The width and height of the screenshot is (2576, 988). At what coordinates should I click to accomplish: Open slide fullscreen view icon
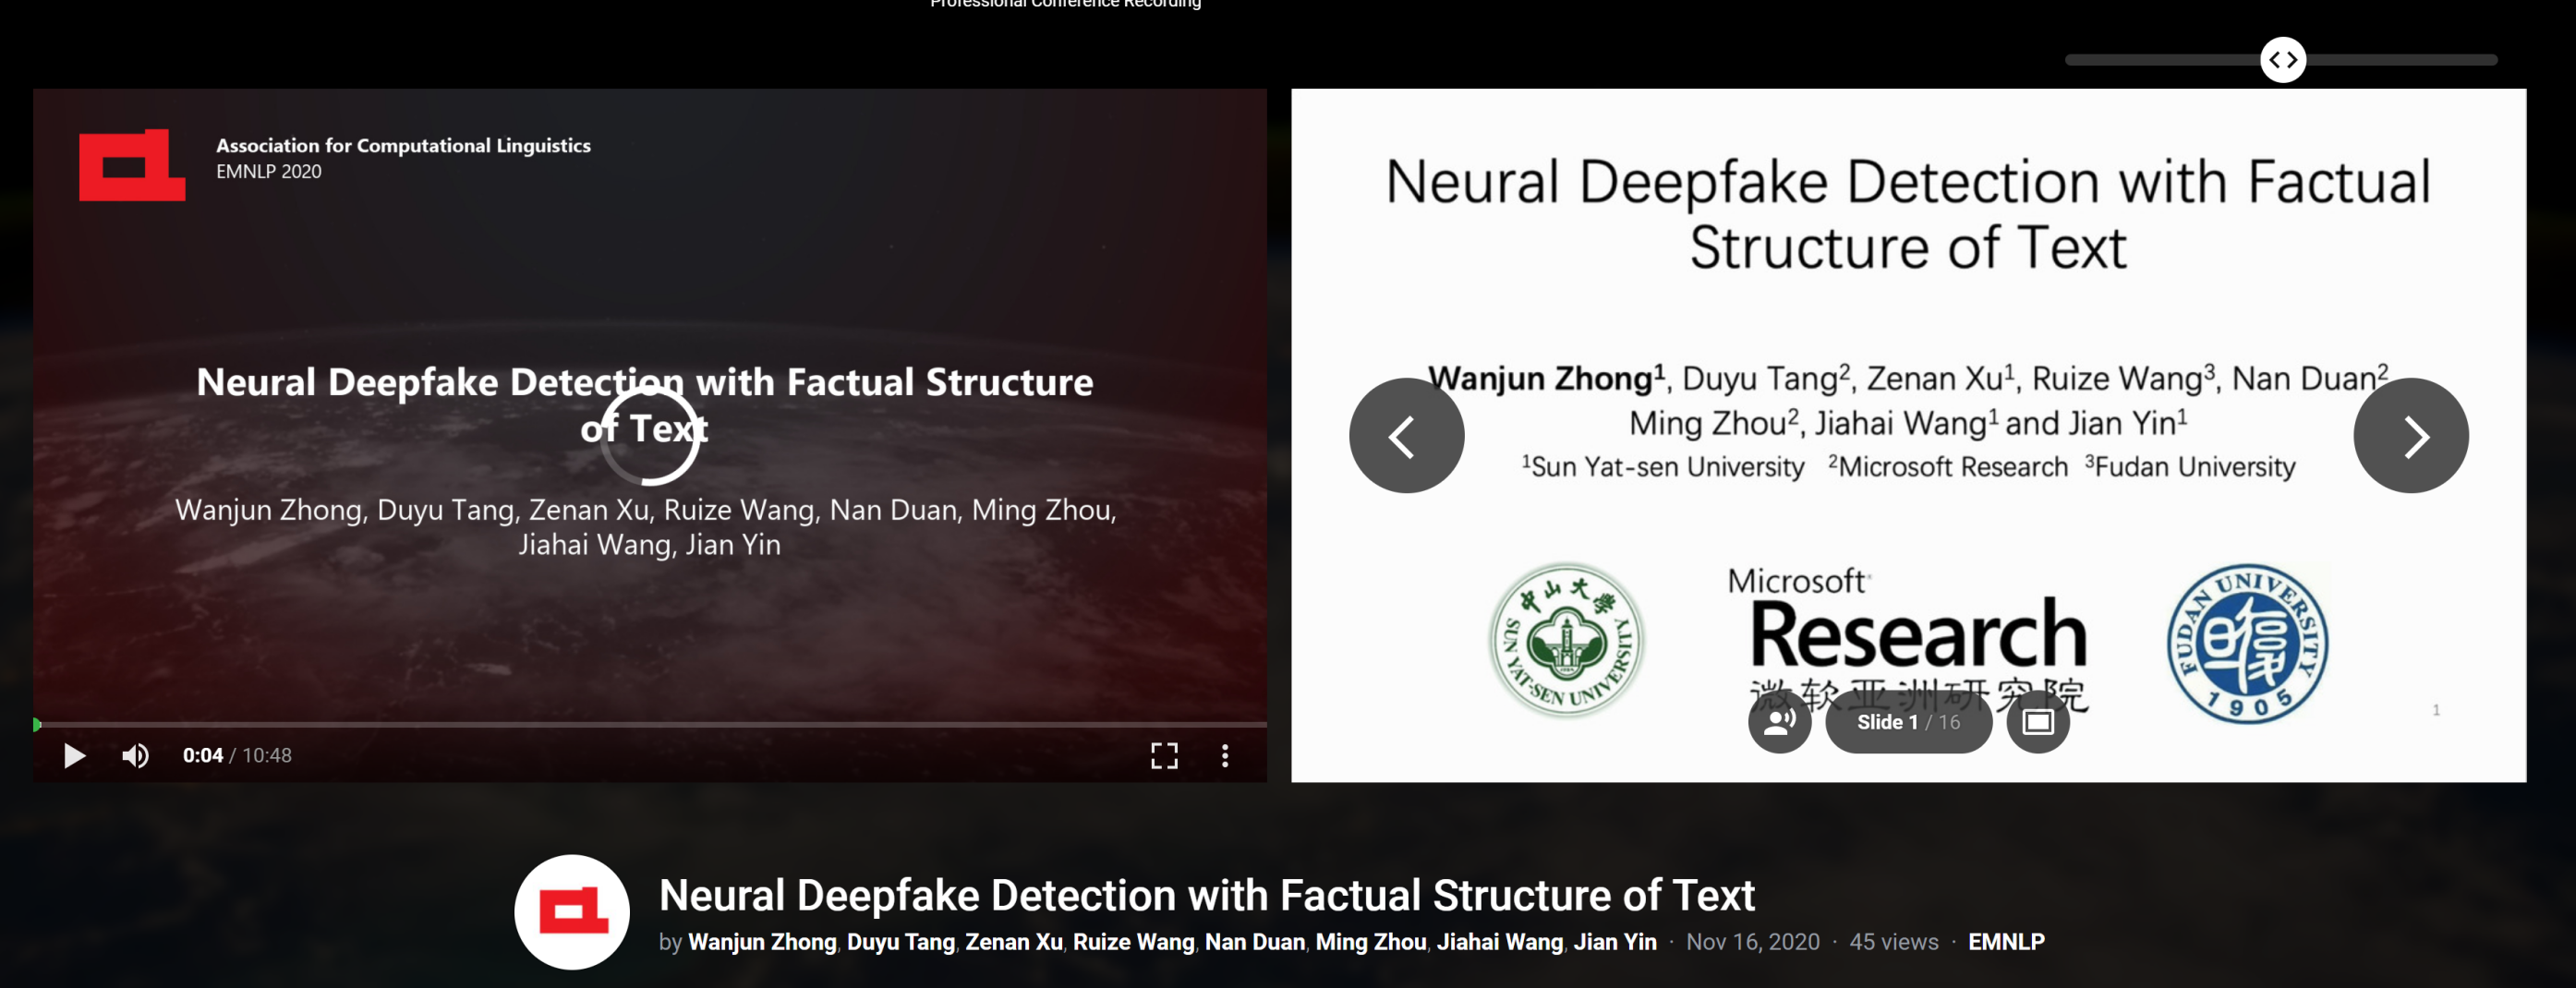(x=2037, y=721)
